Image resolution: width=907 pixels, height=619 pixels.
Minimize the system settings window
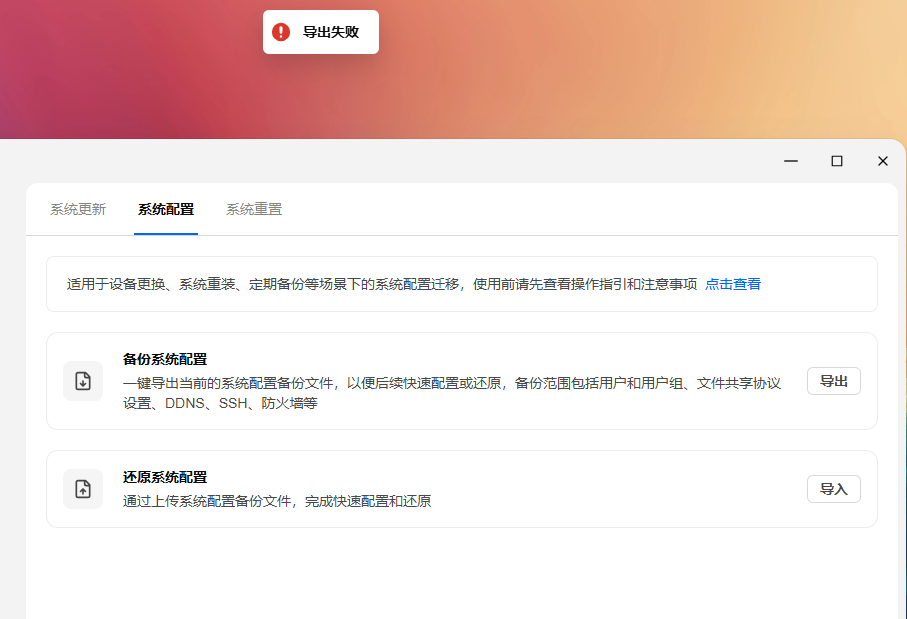click(x=791, y=161)
